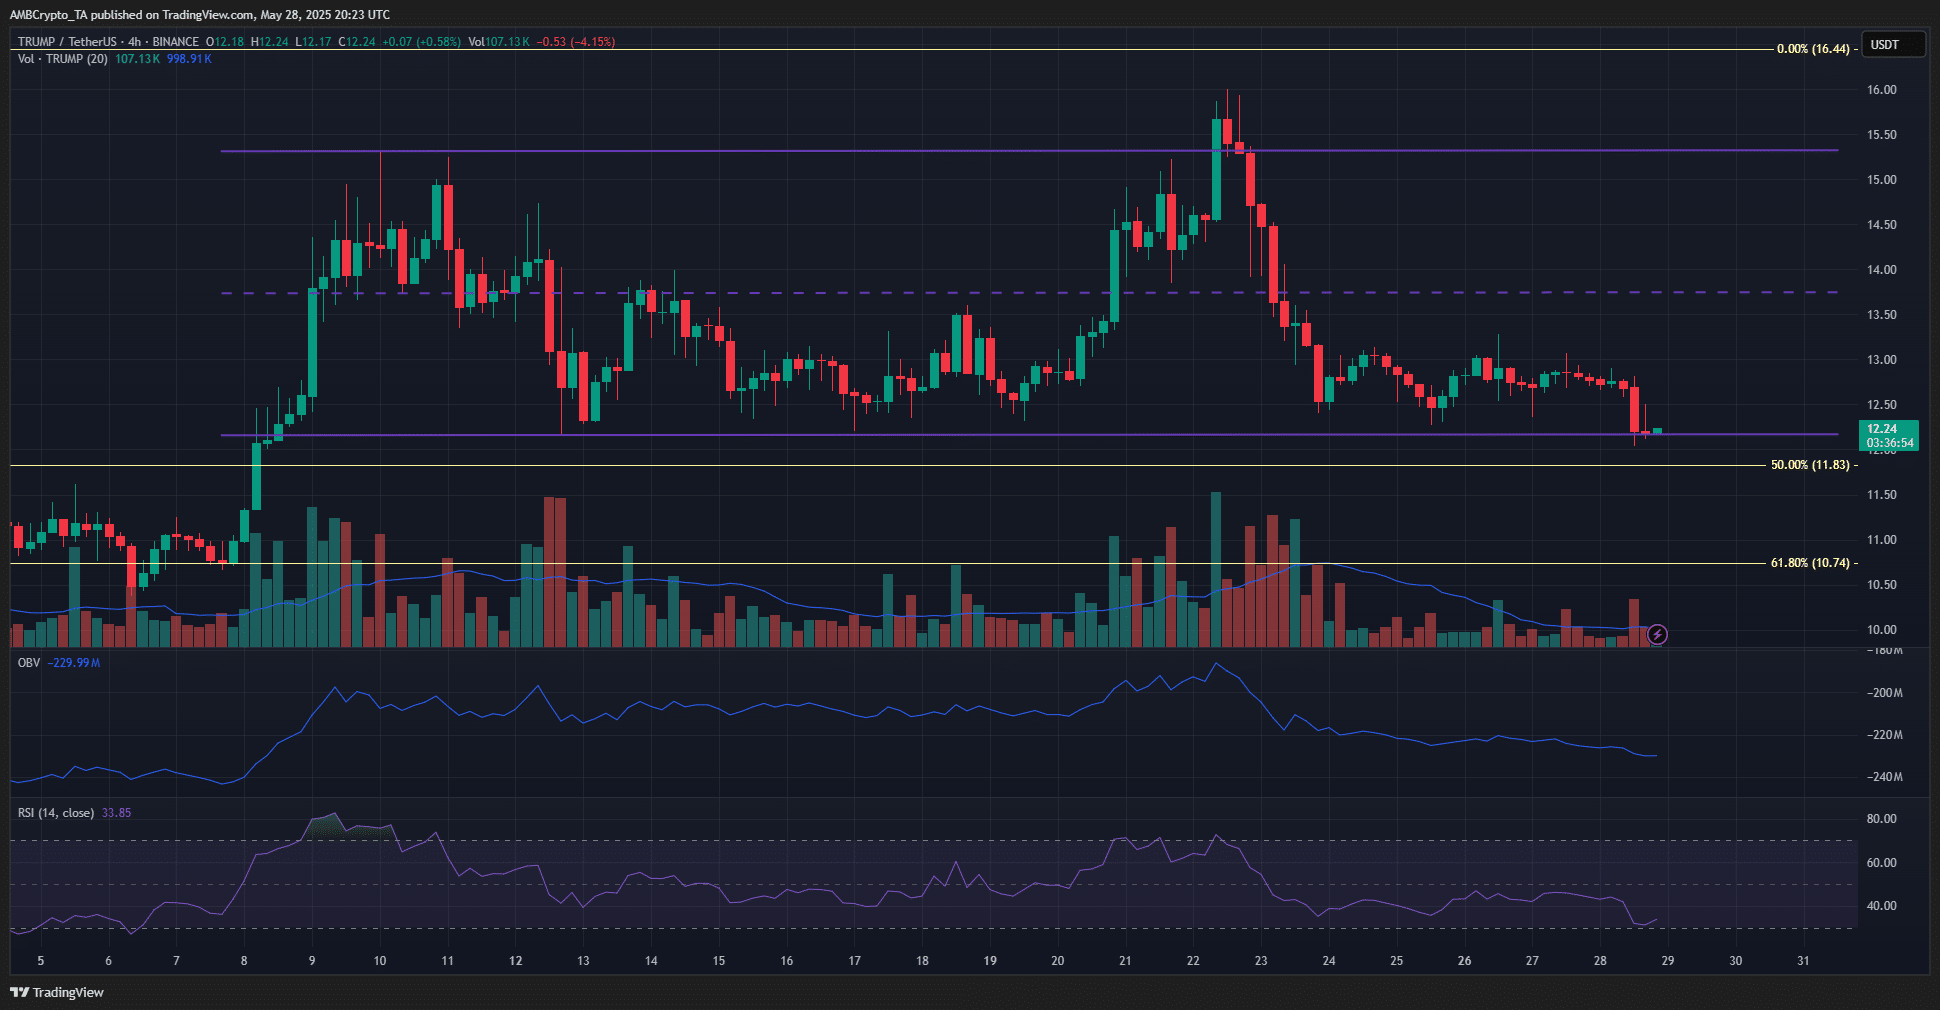Open the USDT currency selector

pos(1892,45)
